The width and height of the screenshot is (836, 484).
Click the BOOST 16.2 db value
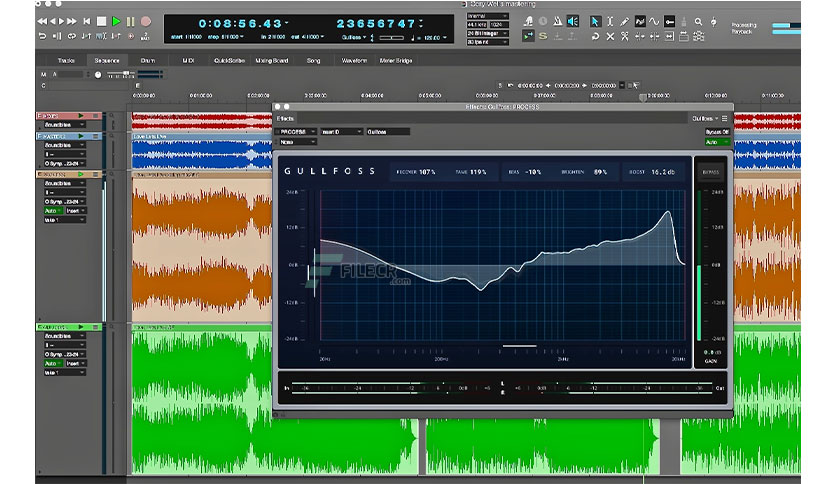(x=663, y=172)
